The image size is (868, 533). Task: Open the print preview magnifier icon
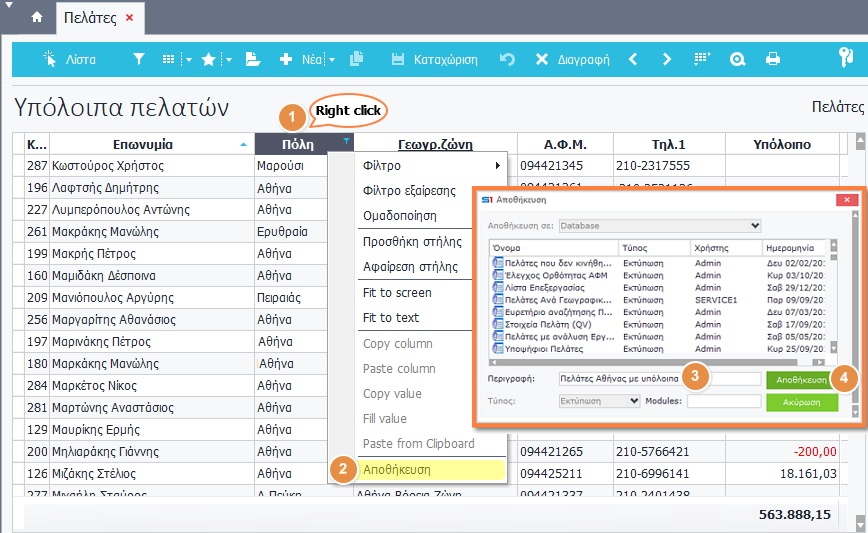[738, 60]
